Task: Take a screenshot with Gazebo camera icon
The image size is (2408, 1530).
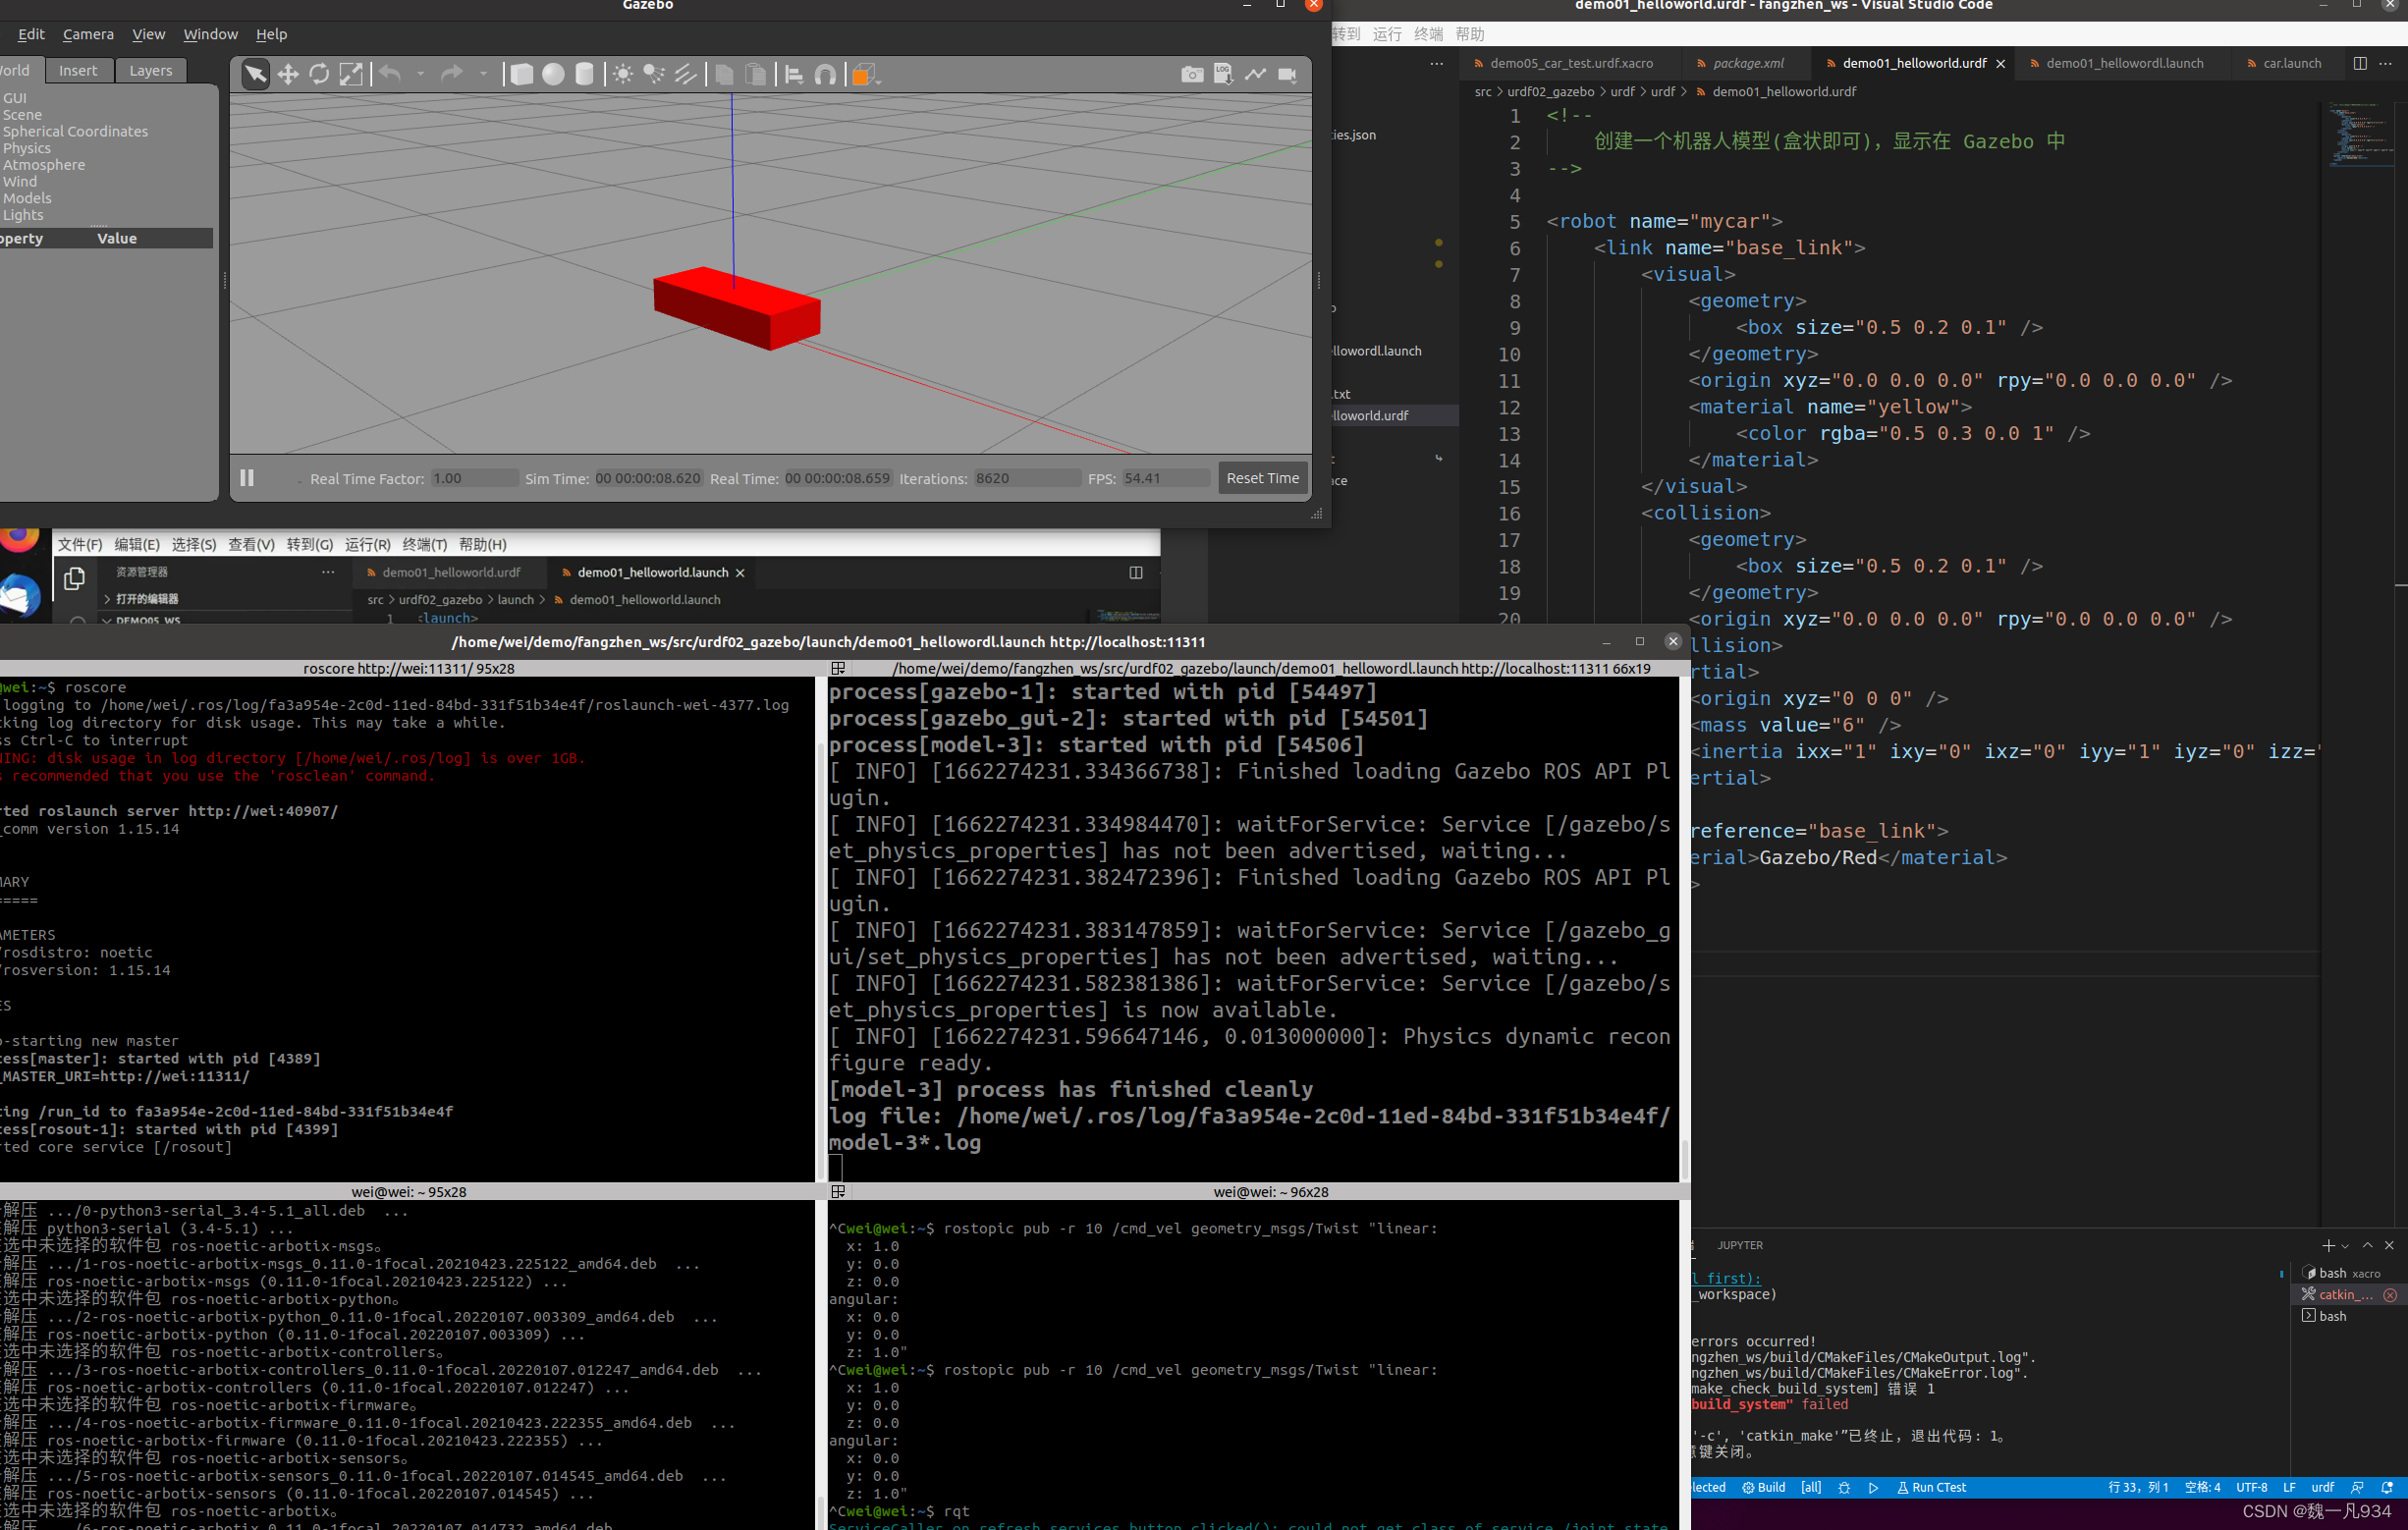Action: point(1192,75)
